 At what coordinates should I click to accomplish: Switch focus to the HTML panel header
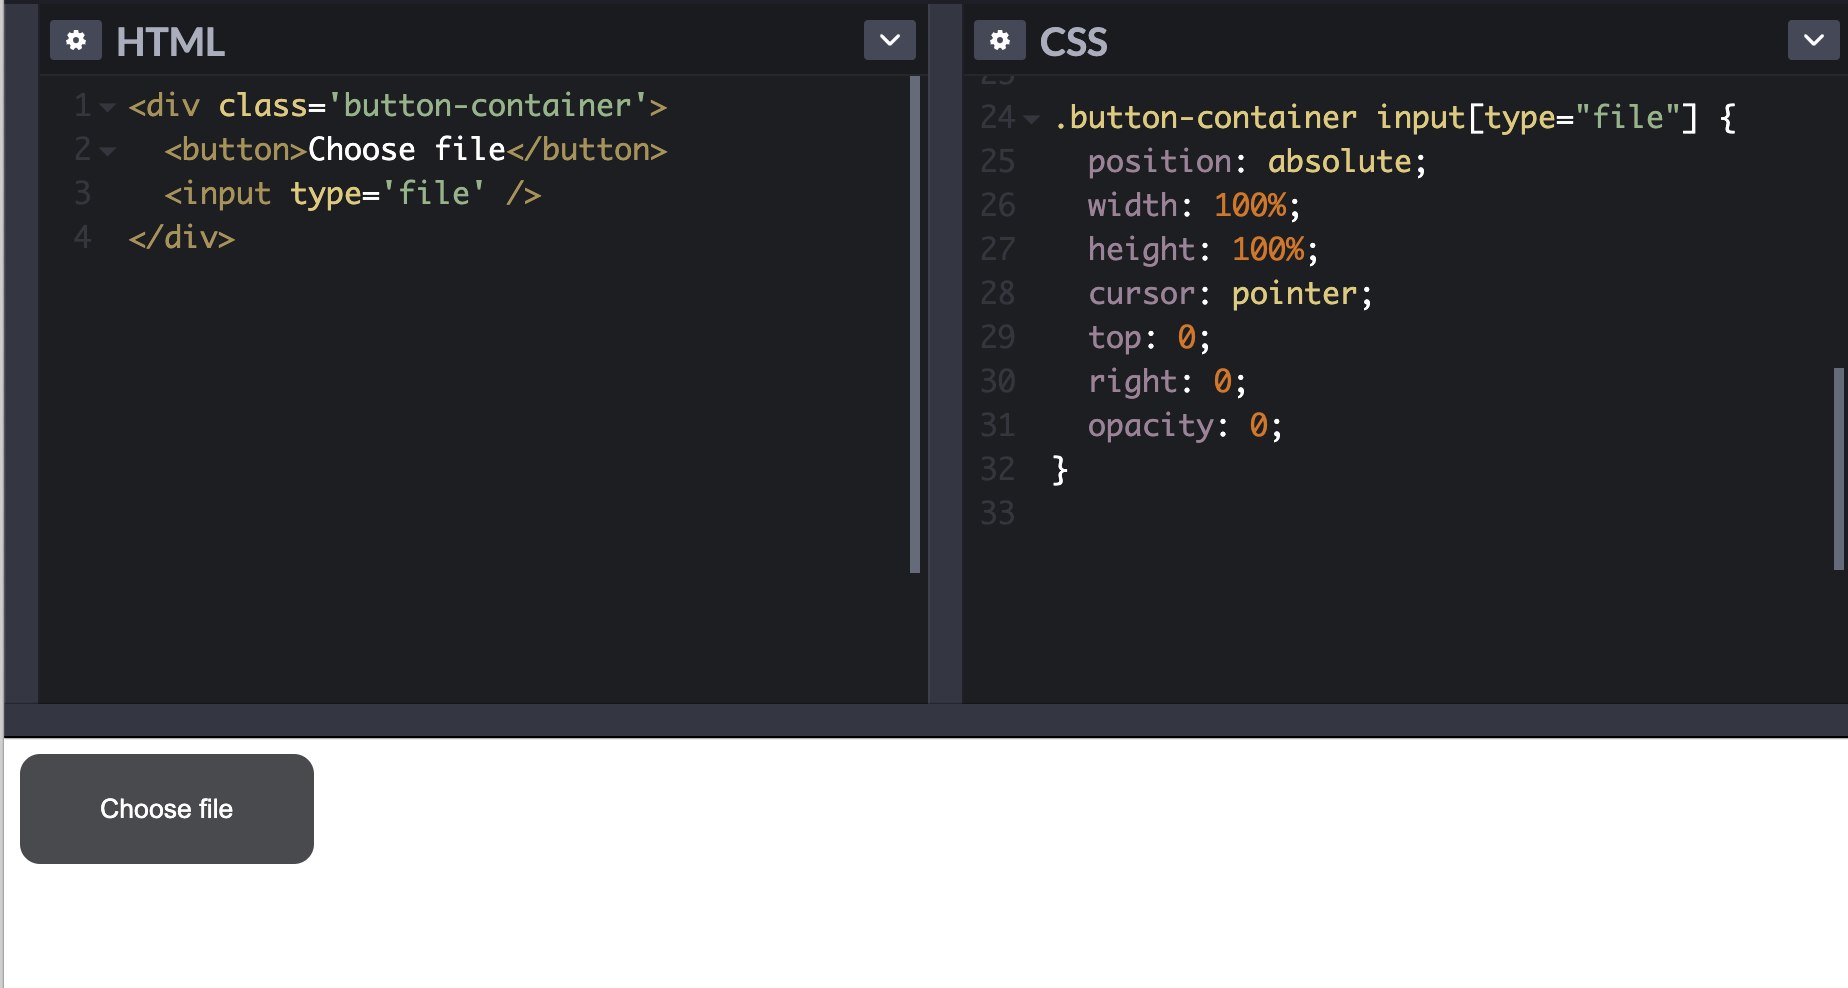pos(170,42)
